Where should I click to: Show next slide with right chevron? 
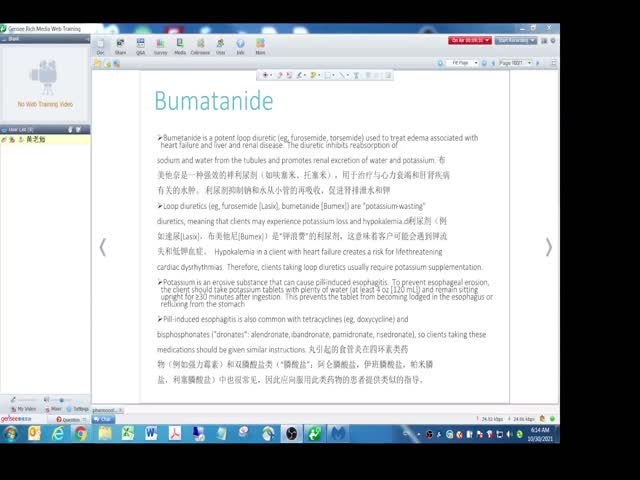pyautogui.click(x=549, y=247)
